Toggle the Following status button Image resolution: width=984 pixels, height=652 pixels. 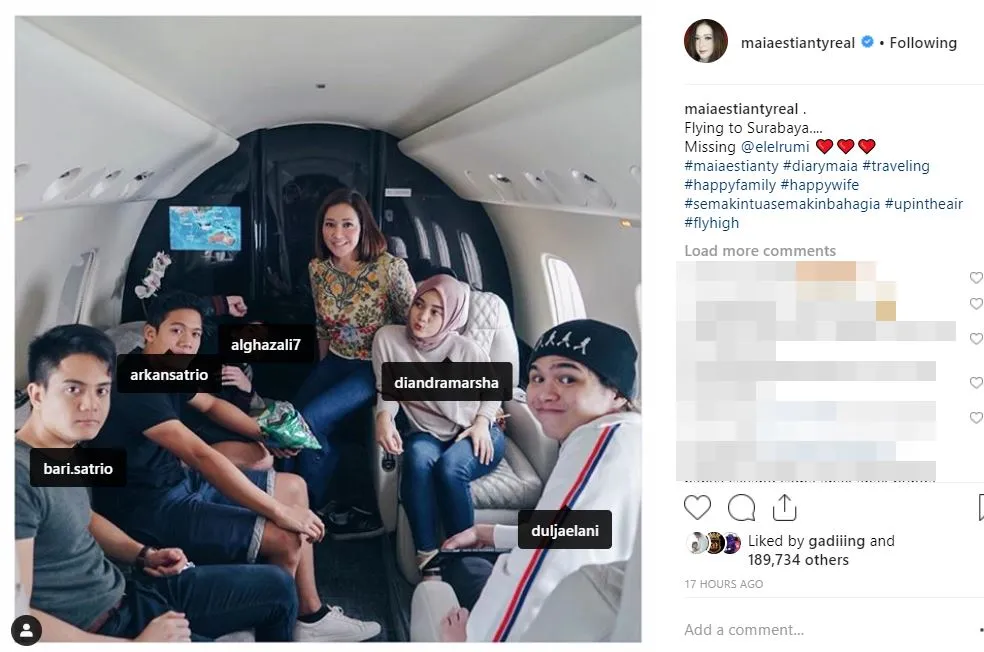click(922, 43)
